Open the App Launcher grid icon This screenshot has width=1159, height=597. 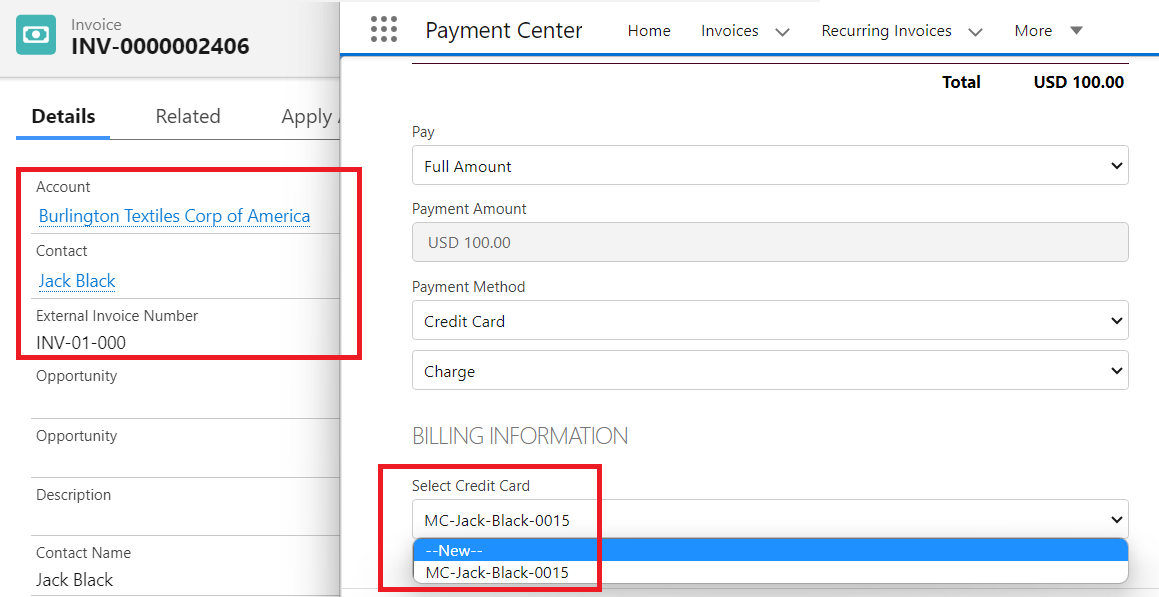(x=384, y=30)
